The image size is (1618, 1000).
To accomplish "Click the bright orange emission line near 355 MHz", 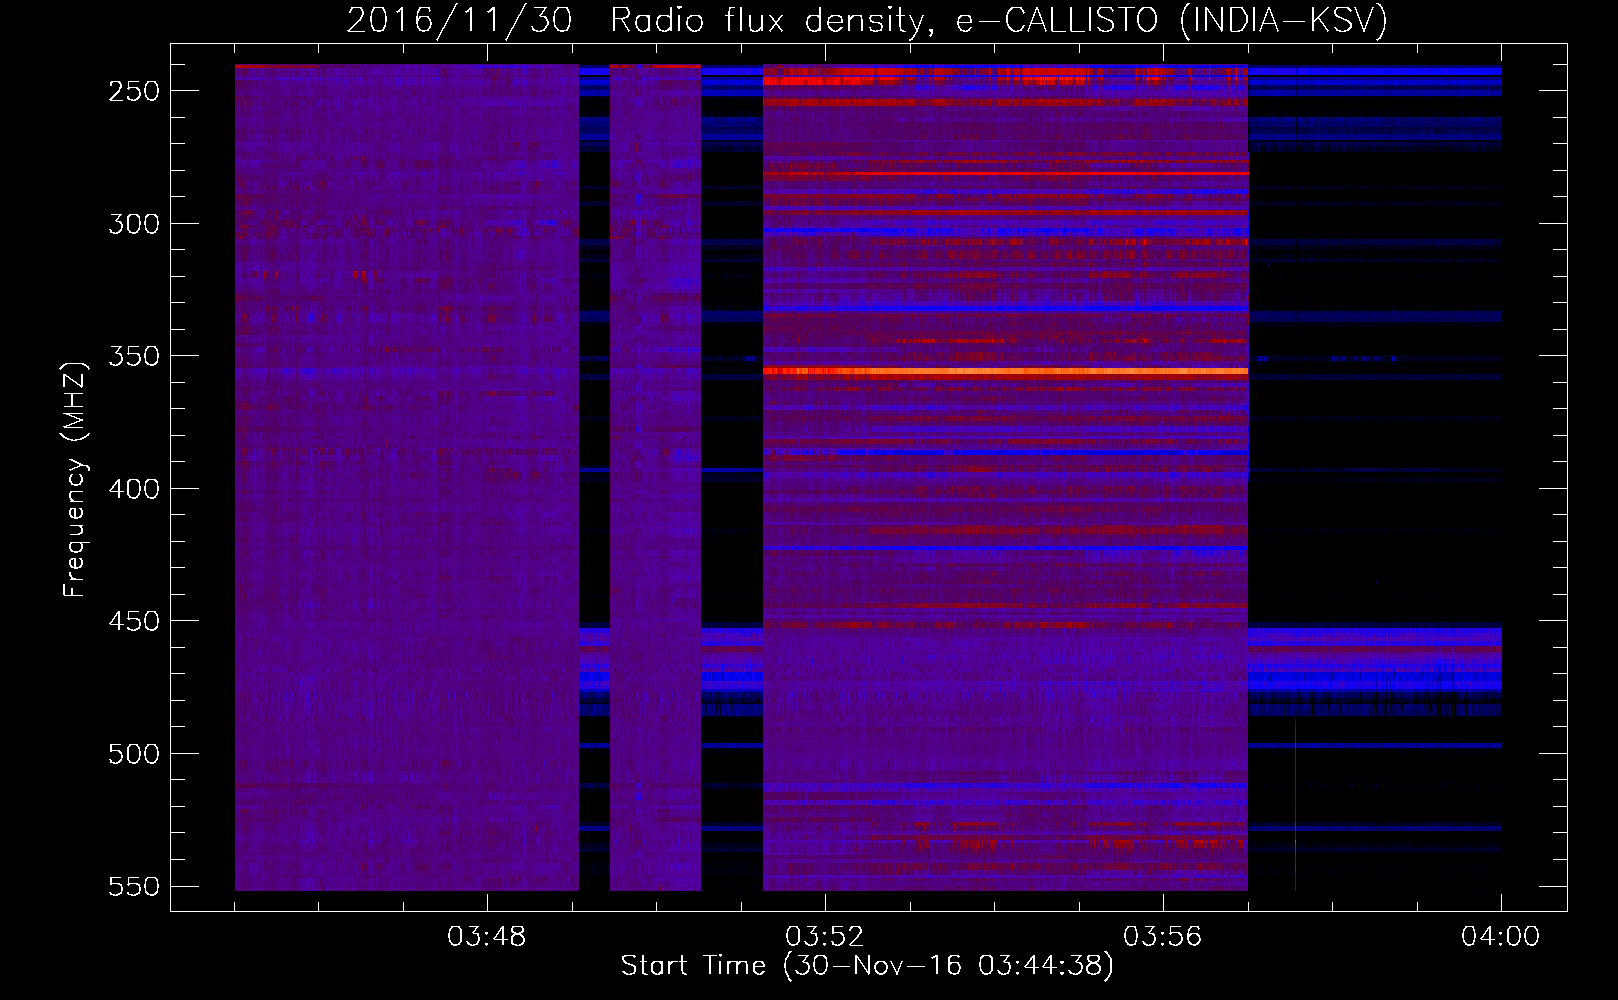I will 1005,371.
